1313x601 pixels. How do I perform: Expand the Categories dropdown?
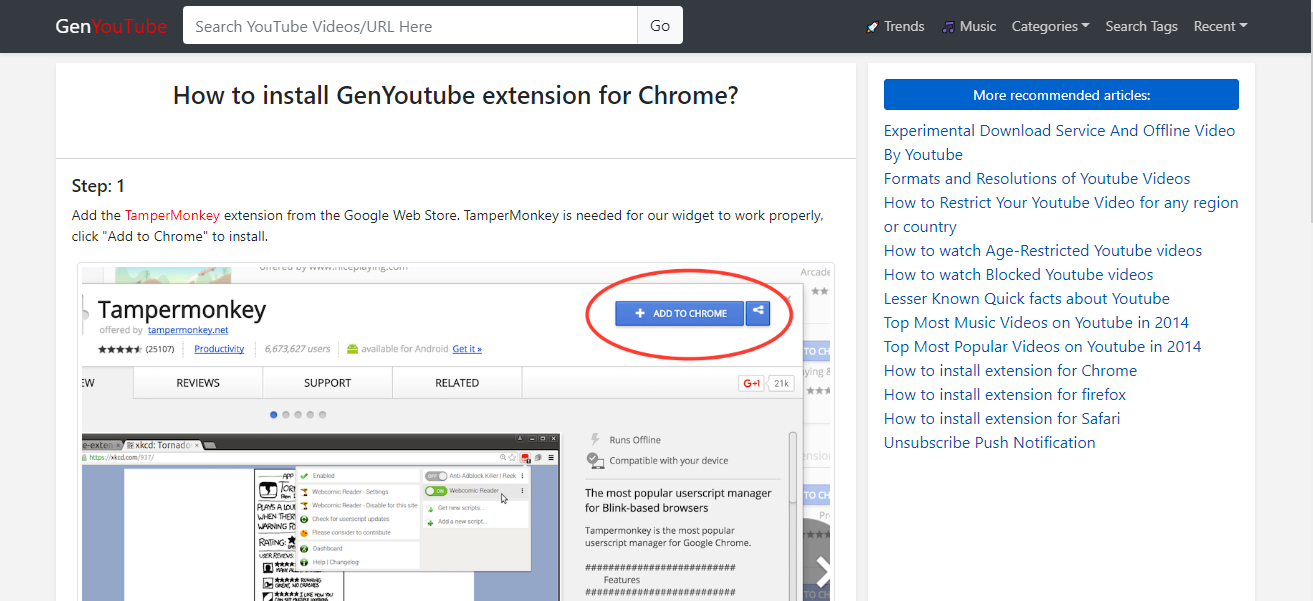pyautogui.click(x=1050, y=26)
